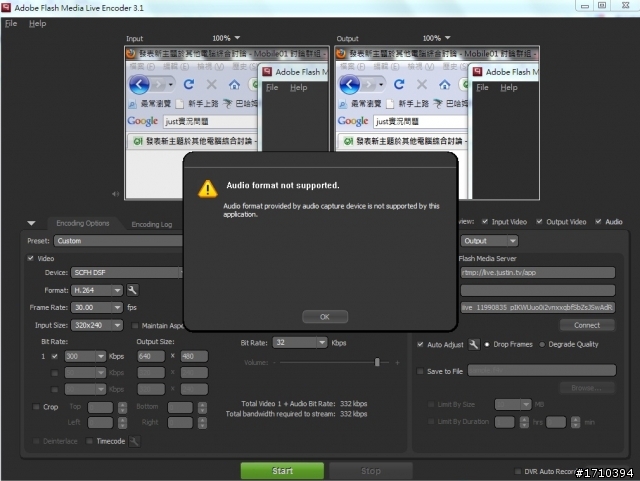Open the video Device SCFH DSF dropdown
Screen dimensions: 640x481
(x=127, y=272)
